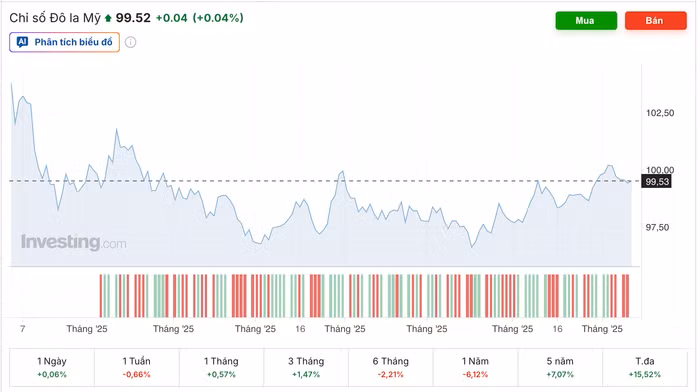The width and height of the screenshot is (700, 392).
Task: Click the red Bán sell button
Action: point(655,21)
